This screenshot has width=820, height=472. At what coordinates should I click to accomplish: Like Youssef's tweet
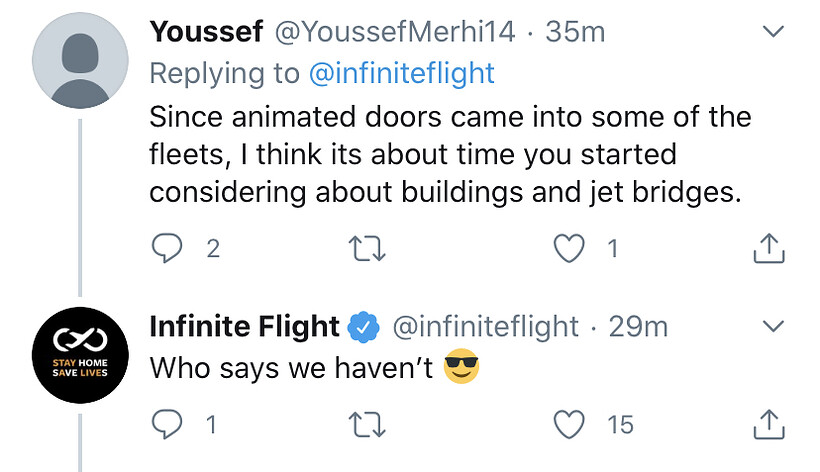click(569, 249)
